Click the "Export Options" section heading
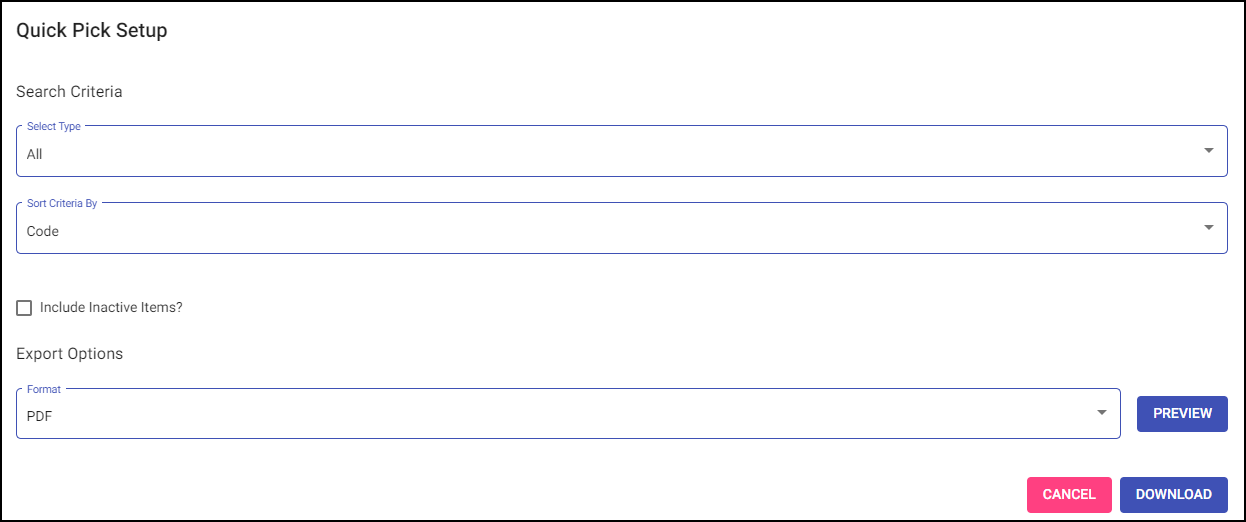The image size is (1246, 522). (69, 354)
